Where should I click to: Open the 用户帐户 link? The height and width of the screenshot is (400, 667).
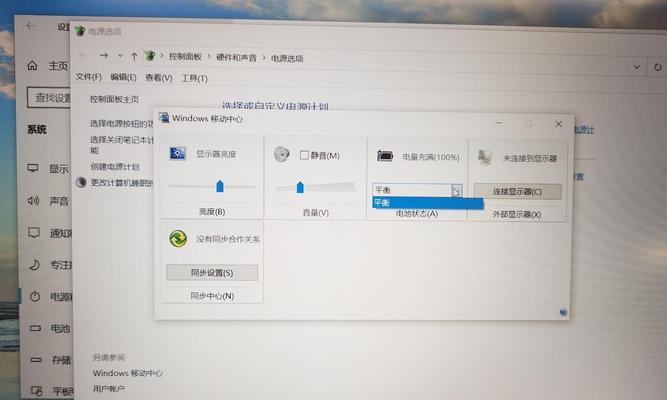pos(109,389)
